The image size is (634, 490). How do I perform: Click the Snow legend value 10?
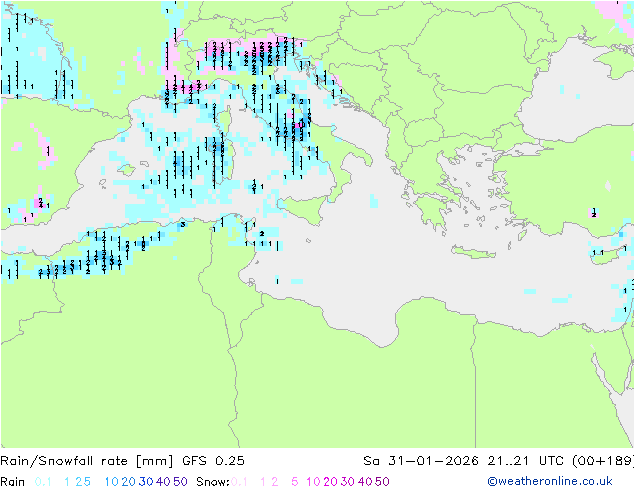pyautogui.click(x=313, y=482)
